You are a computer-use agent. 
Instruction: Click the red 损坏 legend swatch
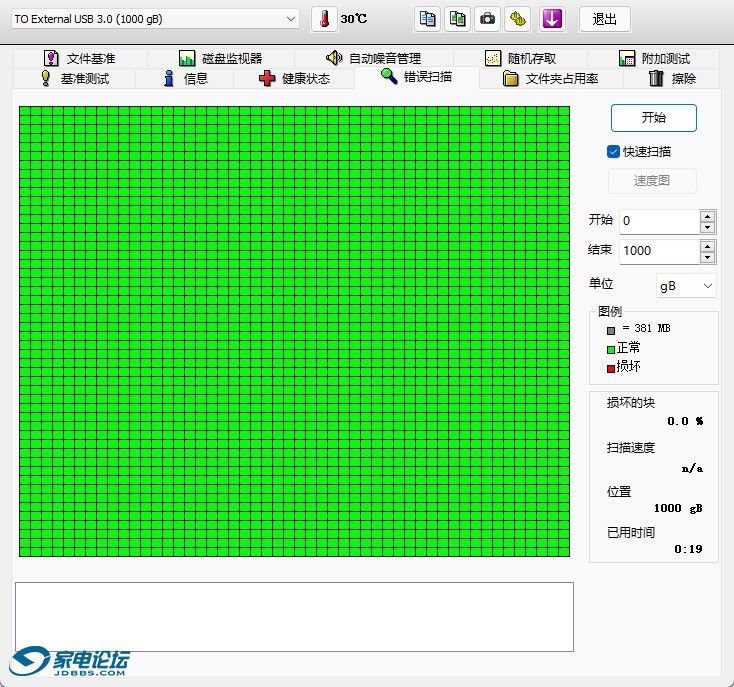coord(610,368)
